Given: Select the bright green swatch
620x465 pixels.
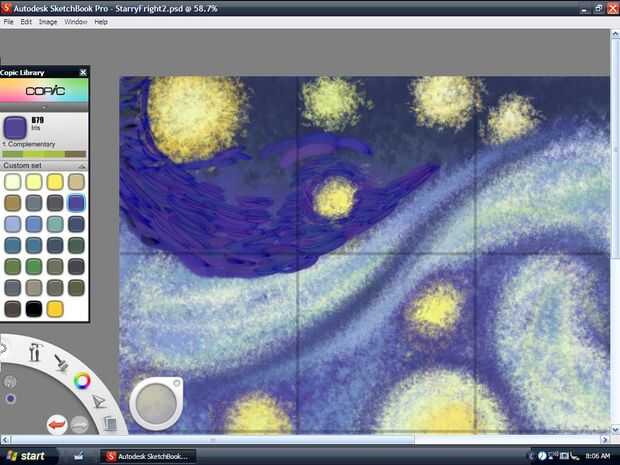Looking at the screenshot, I should 34,267.
